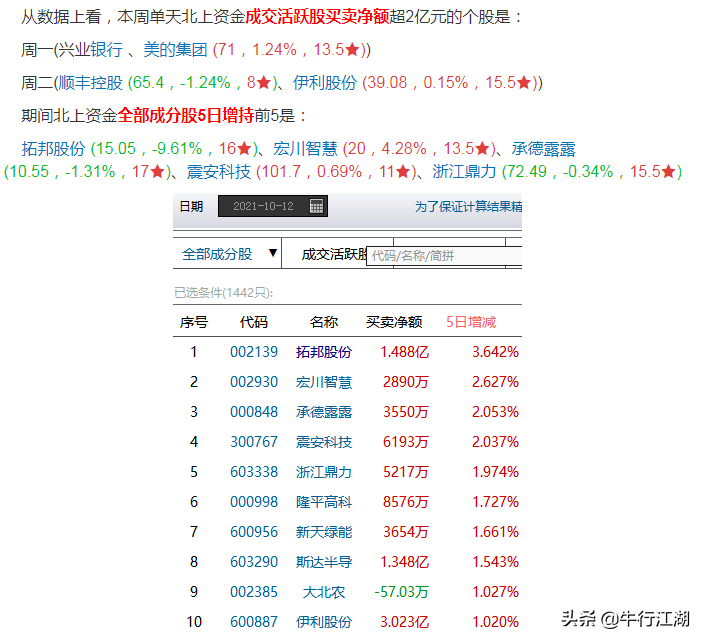Open the 宏川智慧 link in the paragraph

[x=305, y=149]
